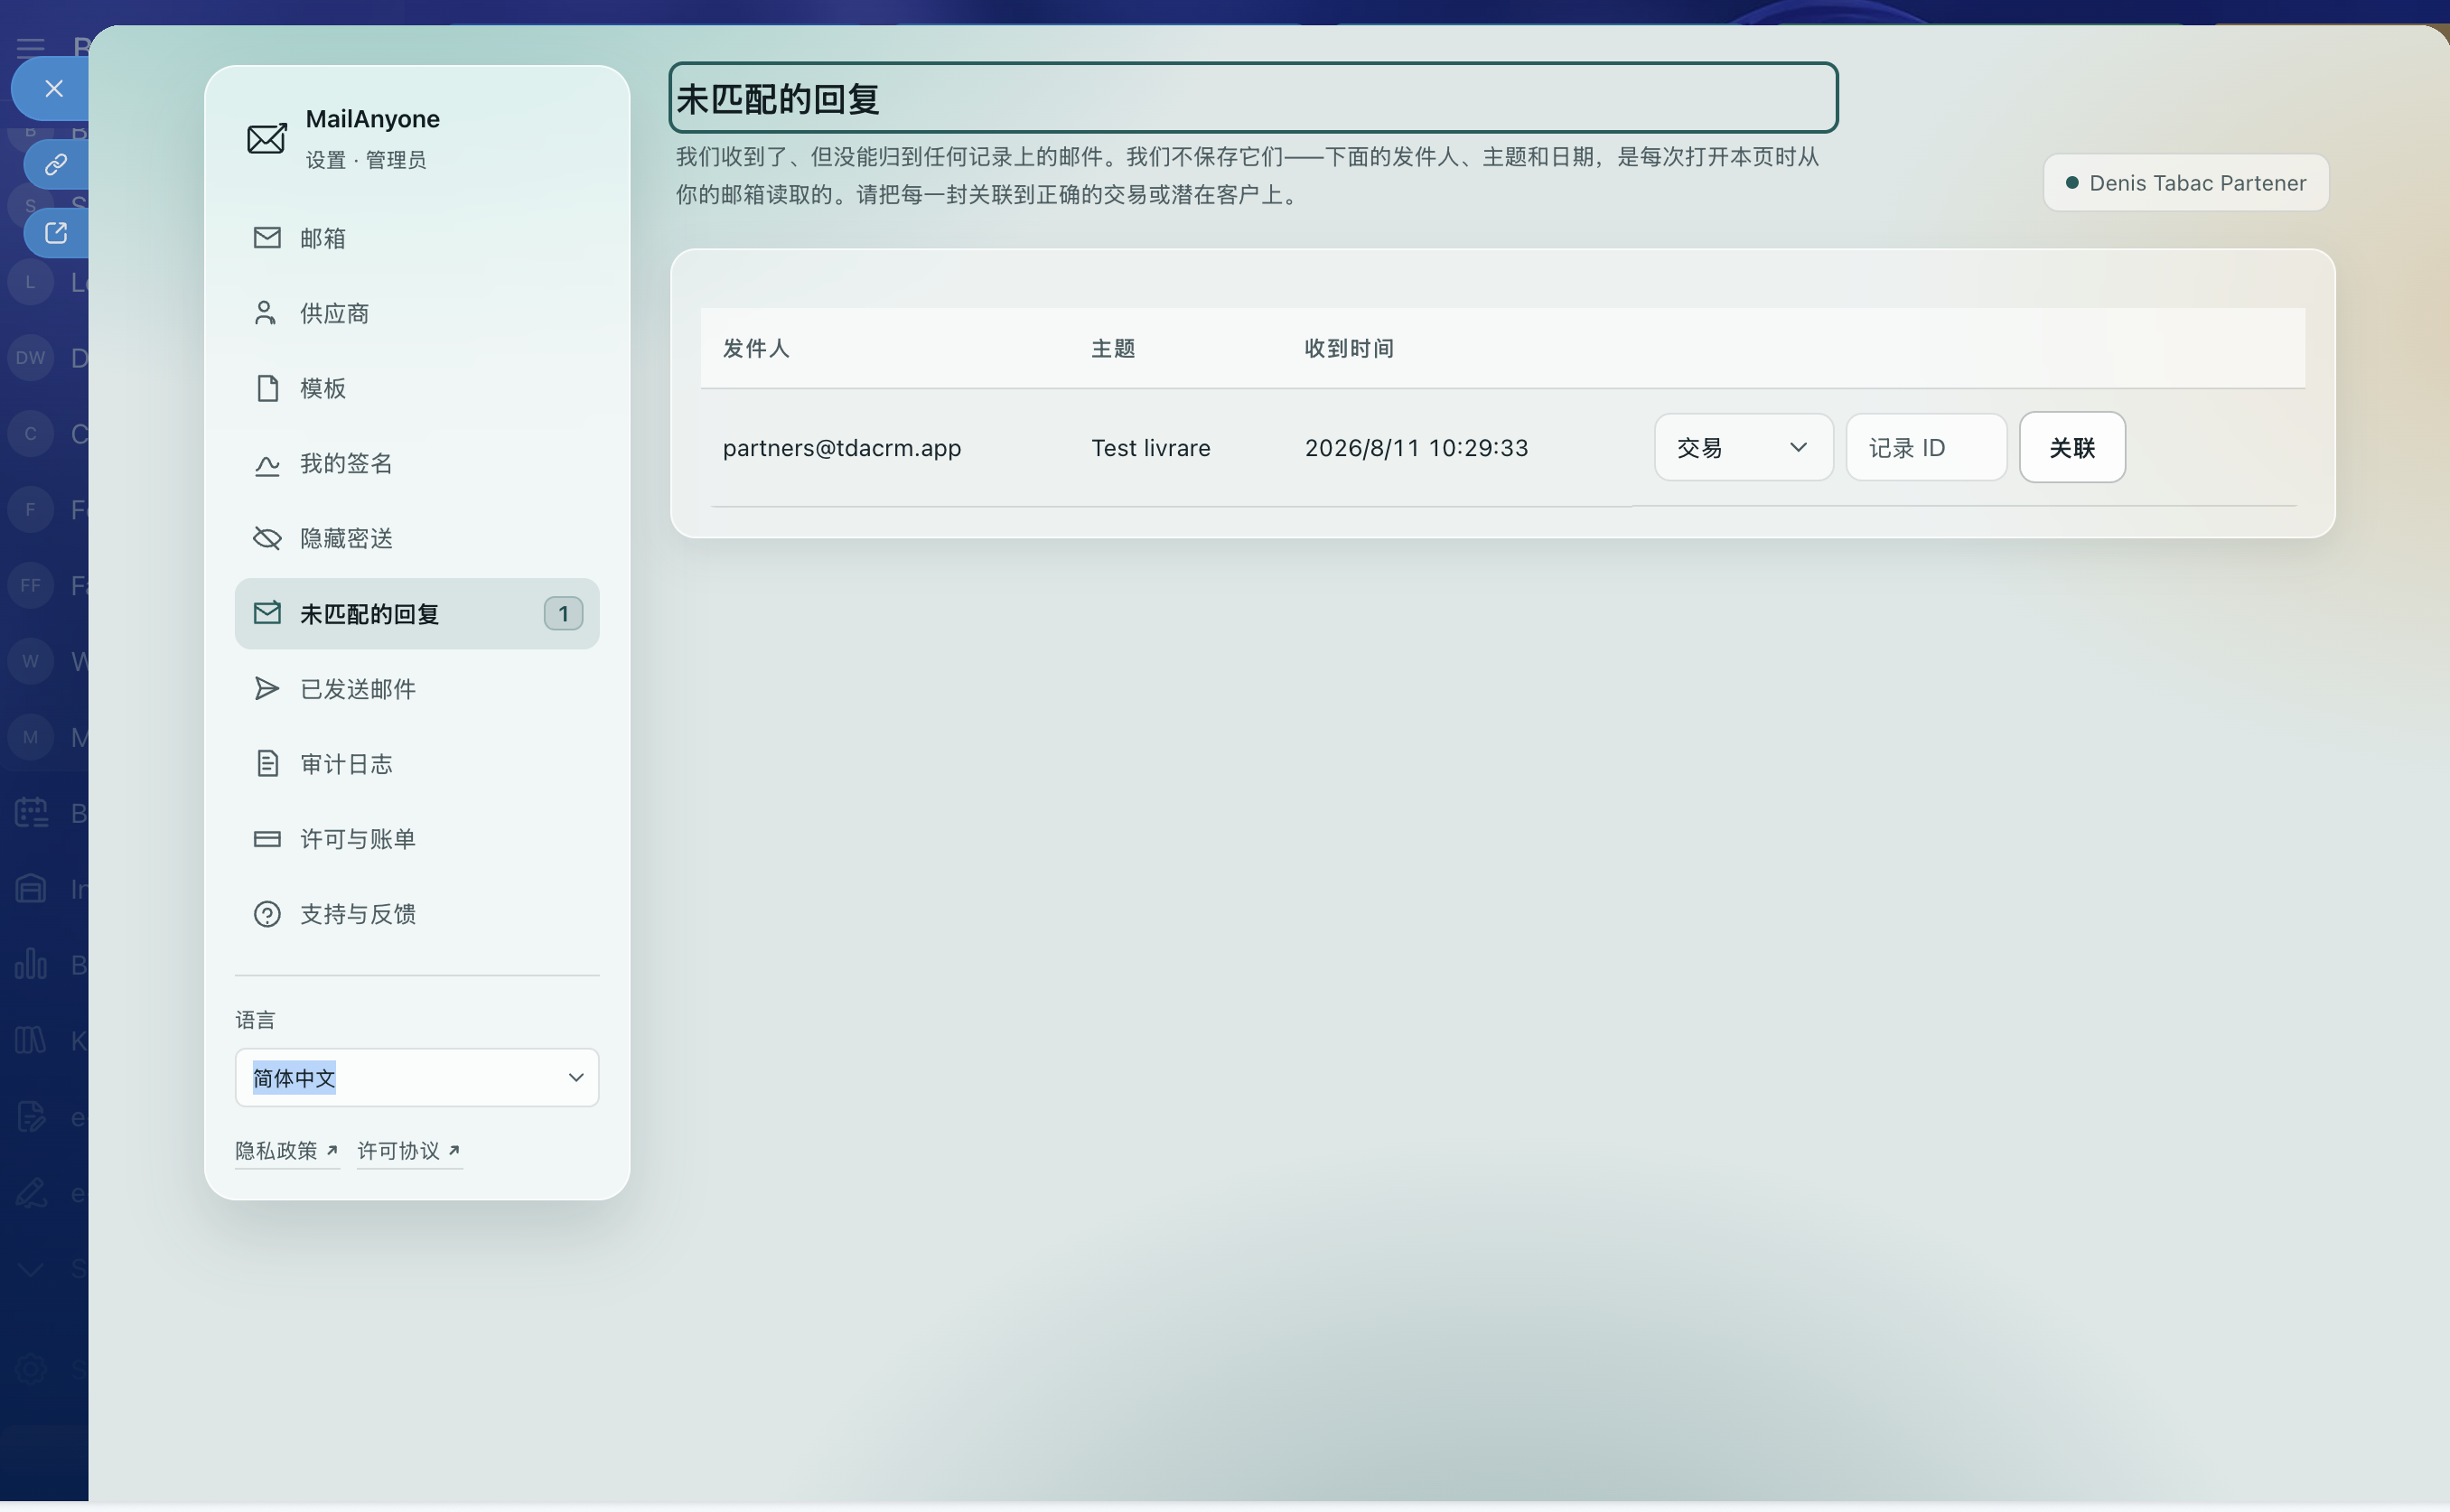Click the question mark icon for 支持与反馈

pyautogui.click(x=267, y=914)
